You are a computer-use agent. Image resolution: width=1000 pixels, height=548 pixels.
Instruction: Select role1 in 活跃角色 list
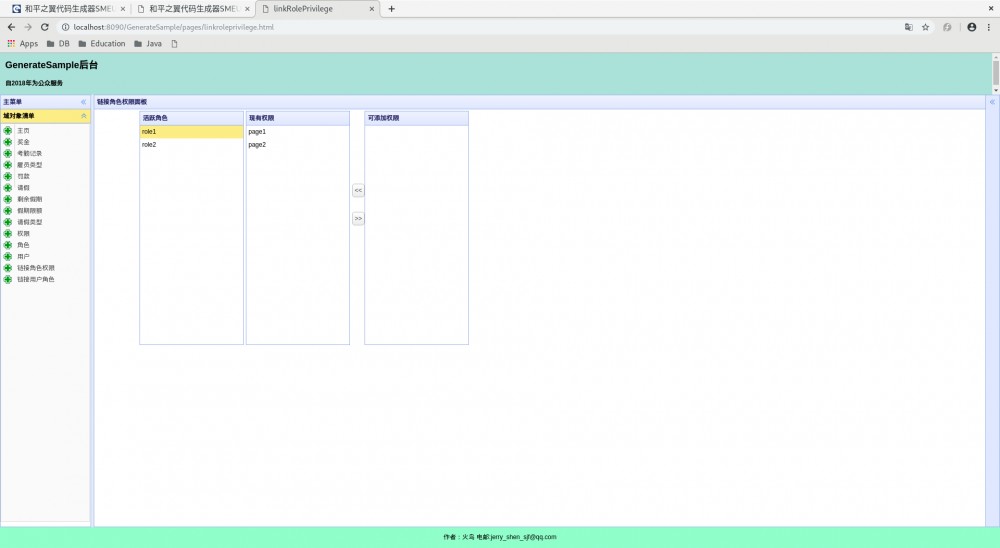191,131
